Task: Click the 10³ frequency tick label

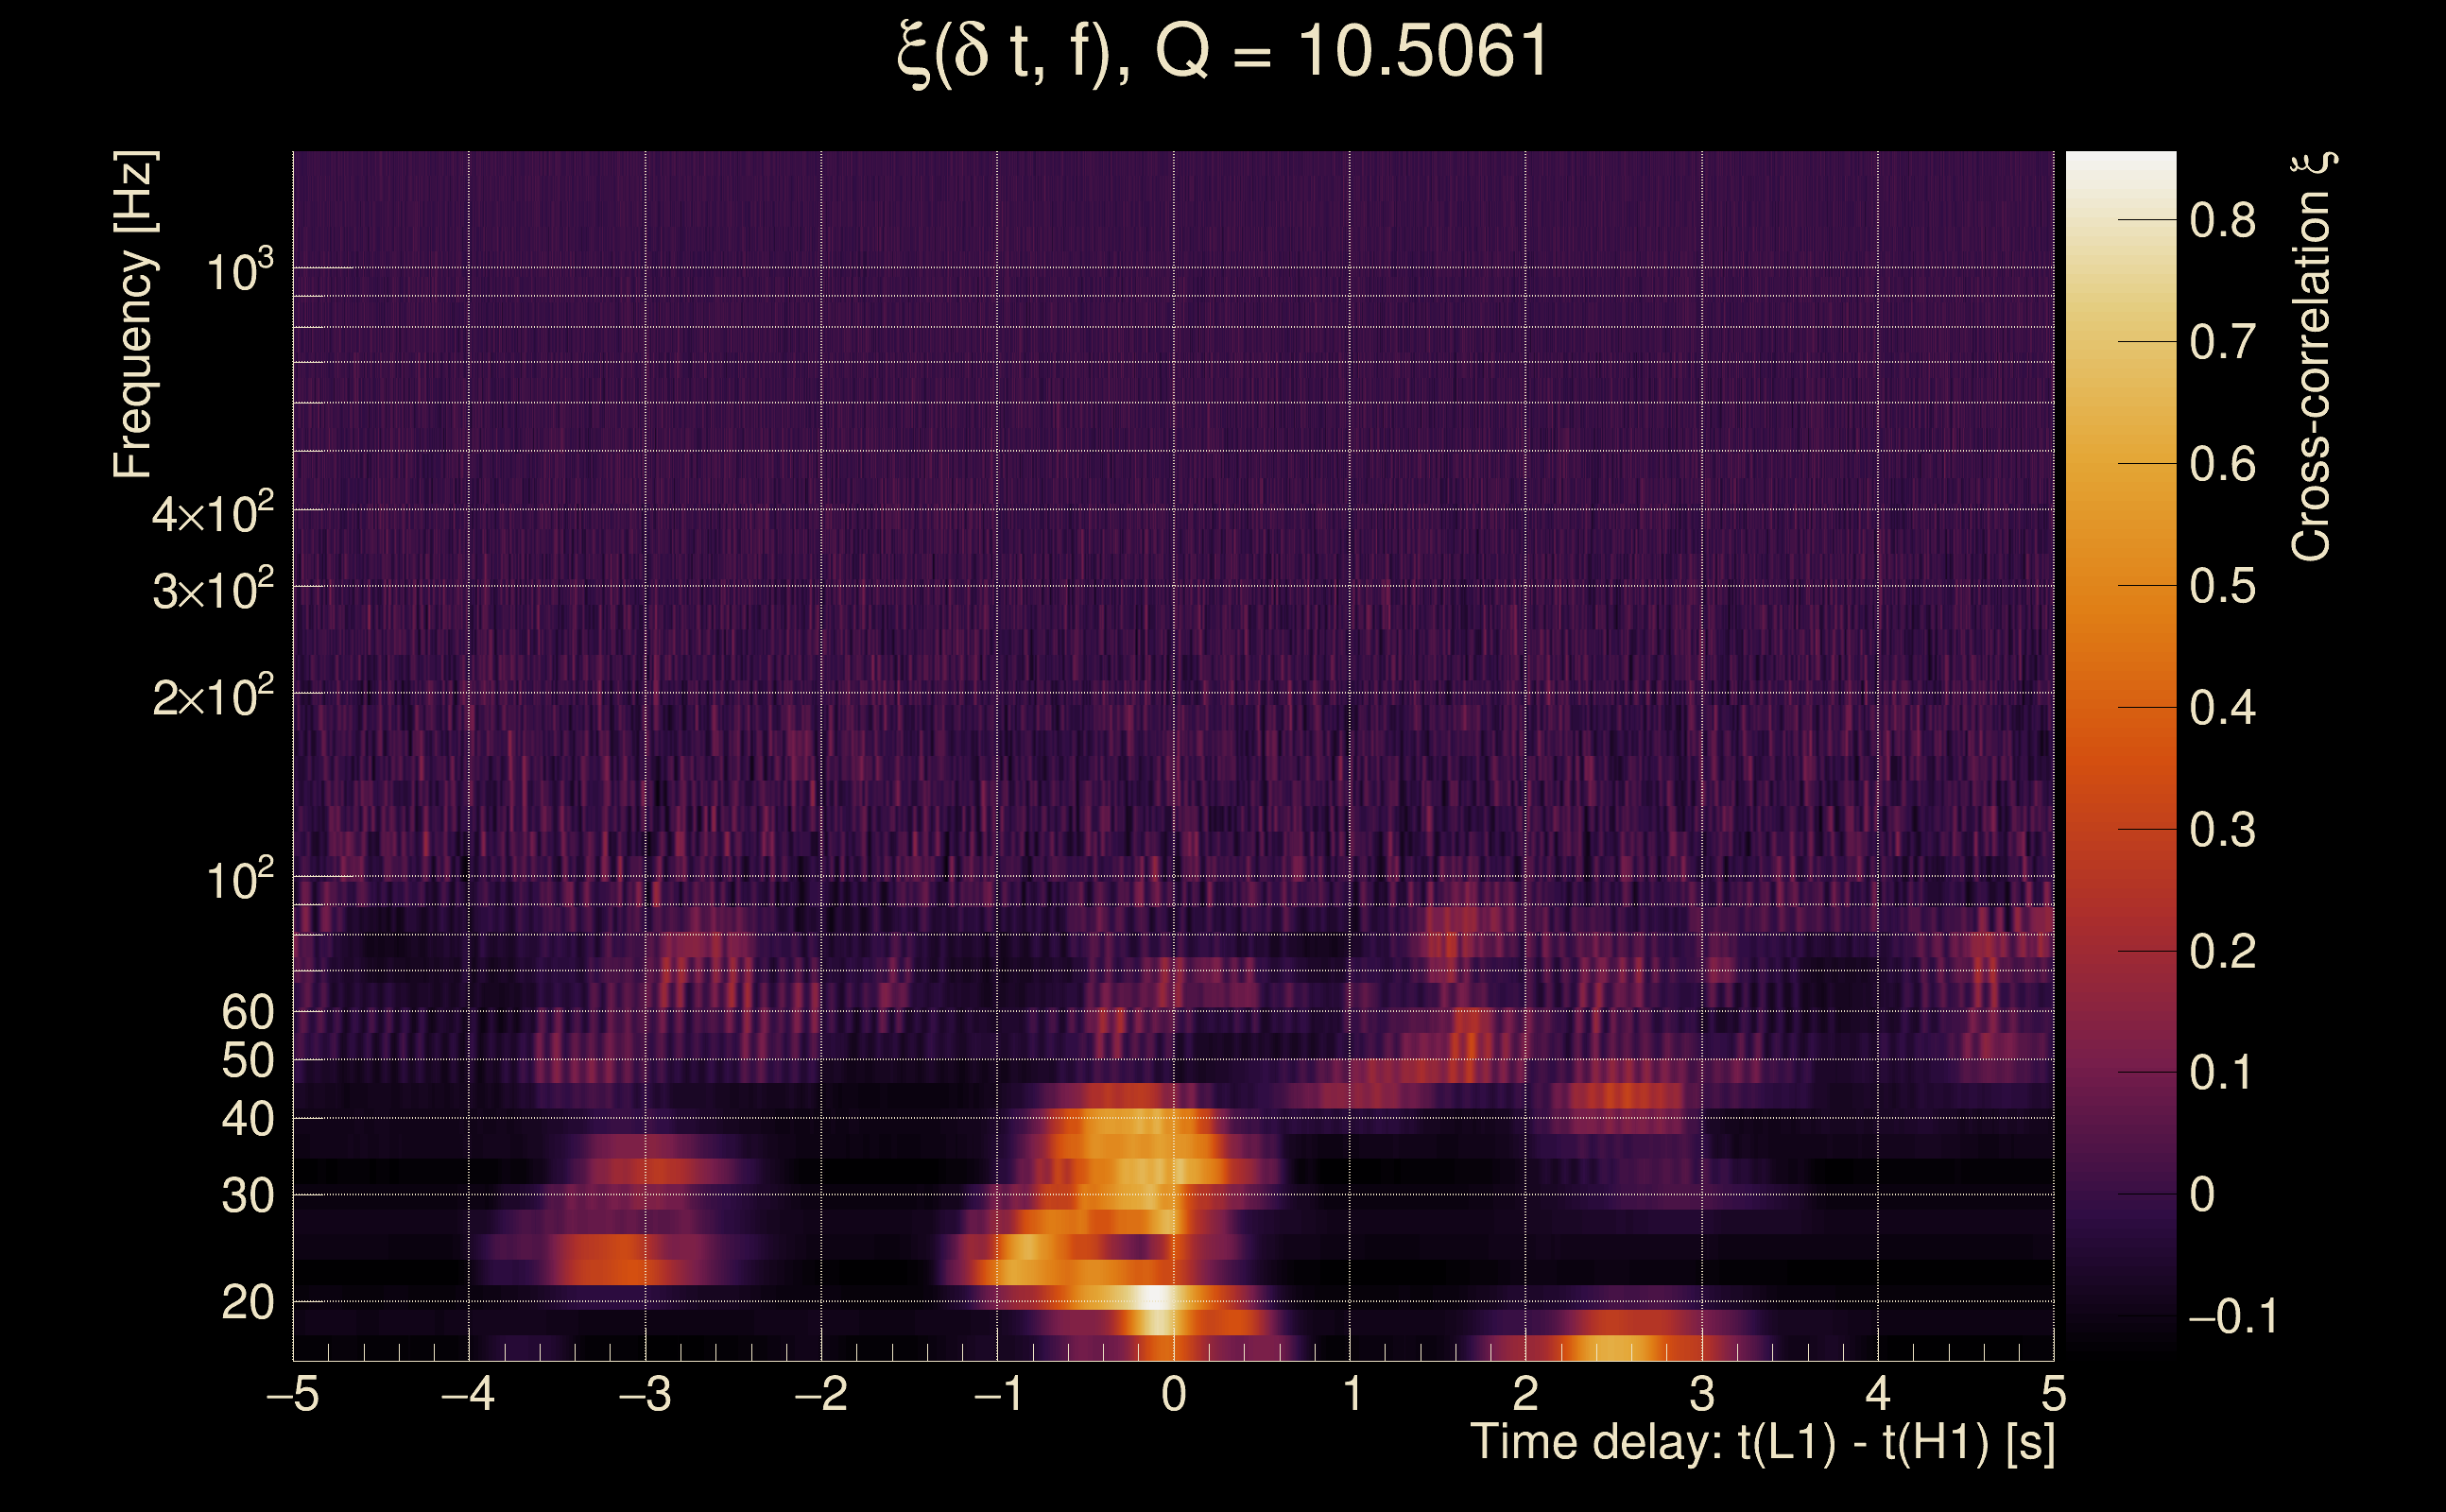Action: click(x=239, y=271)
